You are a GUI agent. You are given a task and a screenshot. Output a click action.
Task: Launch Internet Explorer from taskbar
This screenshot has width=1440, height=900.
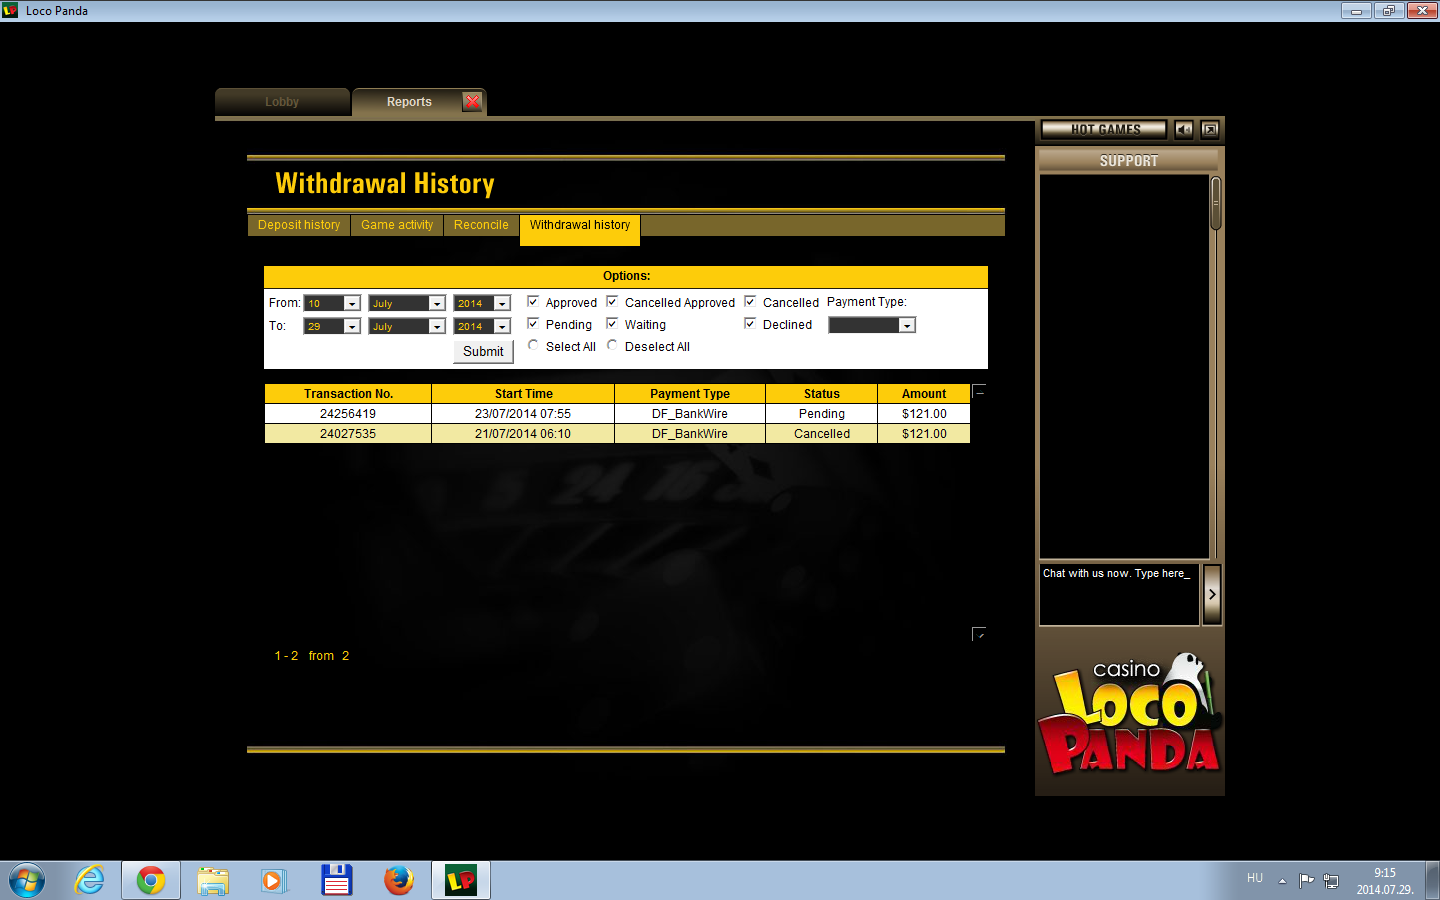[90, 881]
